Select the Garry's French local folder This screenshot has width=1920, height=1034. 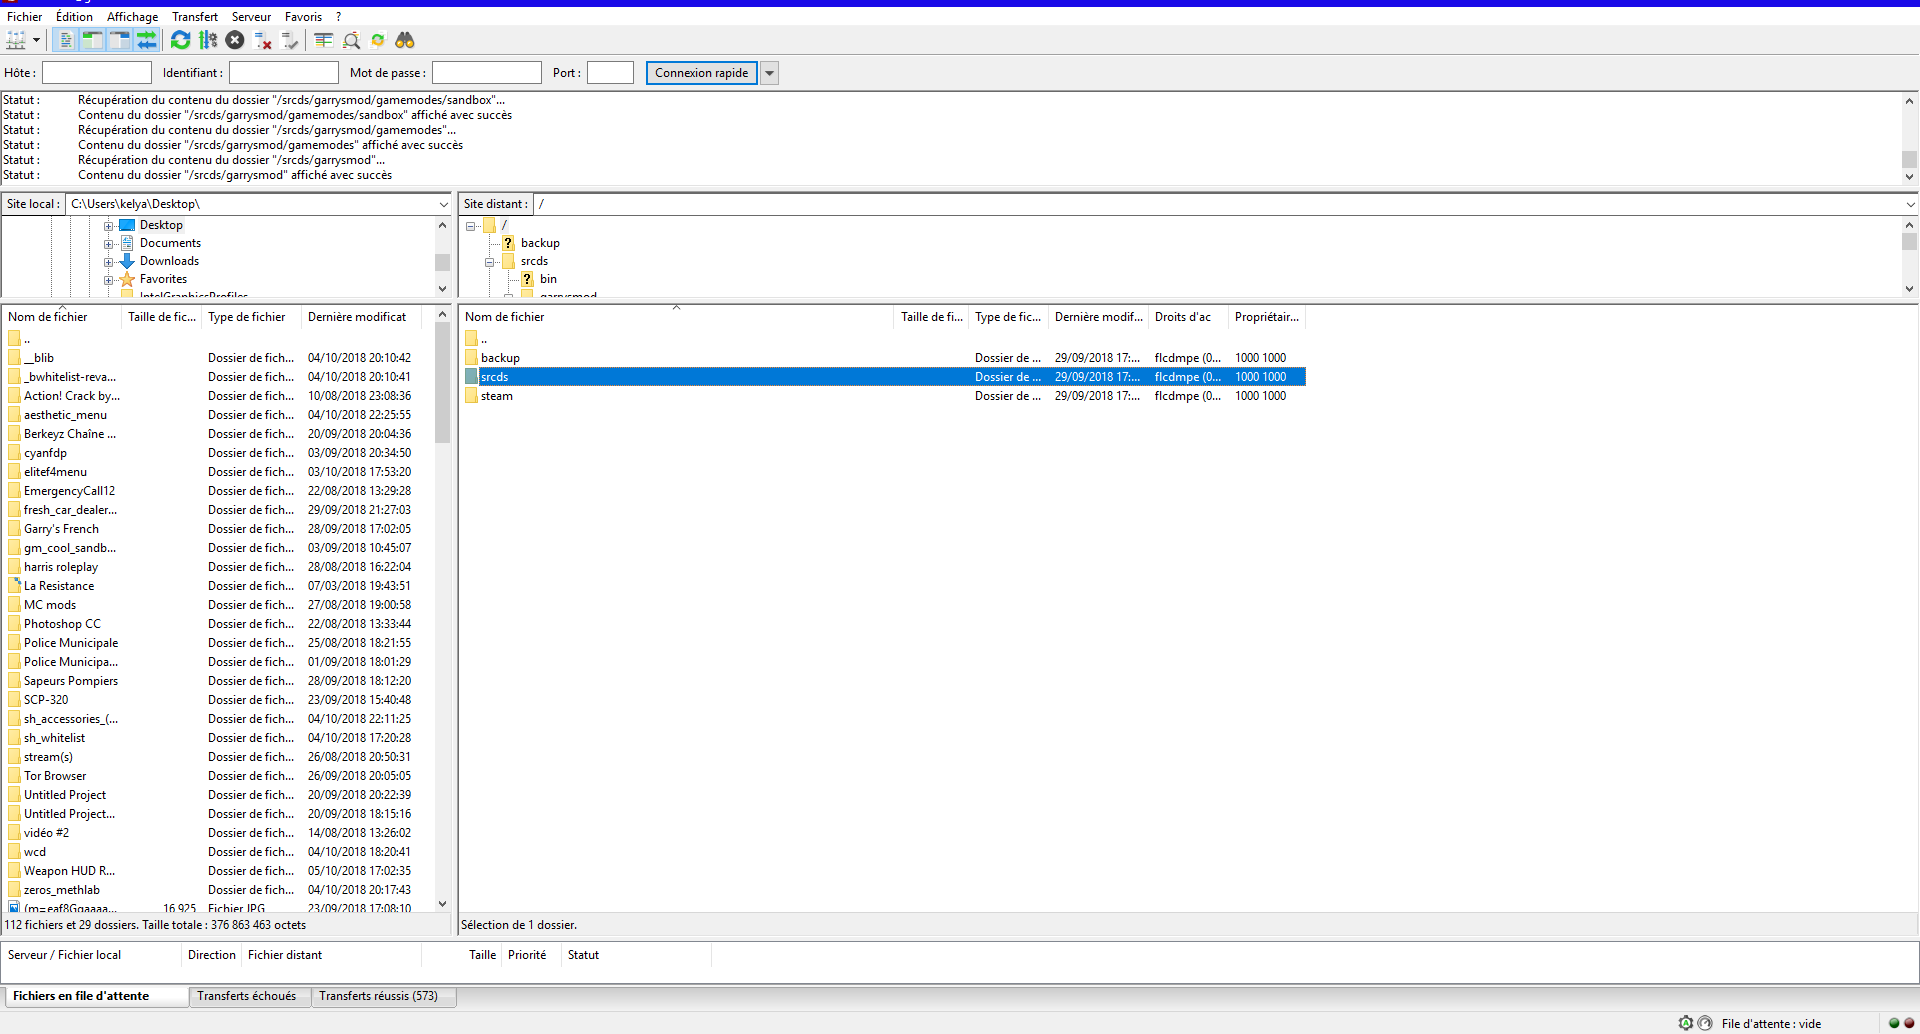point(61,529)
